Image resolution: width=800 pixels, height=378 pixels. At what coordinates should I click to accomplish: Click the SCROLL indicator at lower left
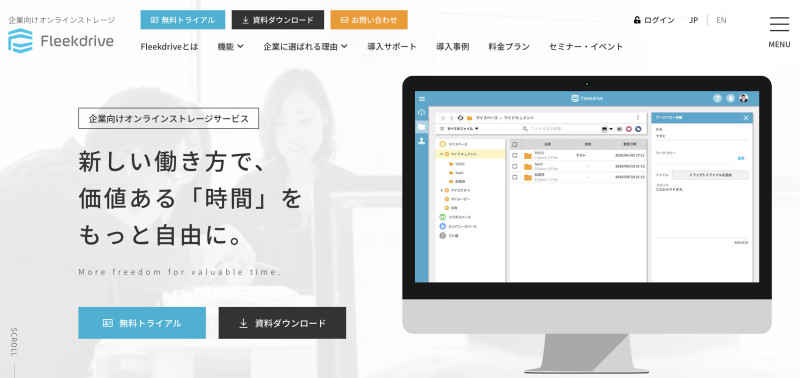[13, 342]
